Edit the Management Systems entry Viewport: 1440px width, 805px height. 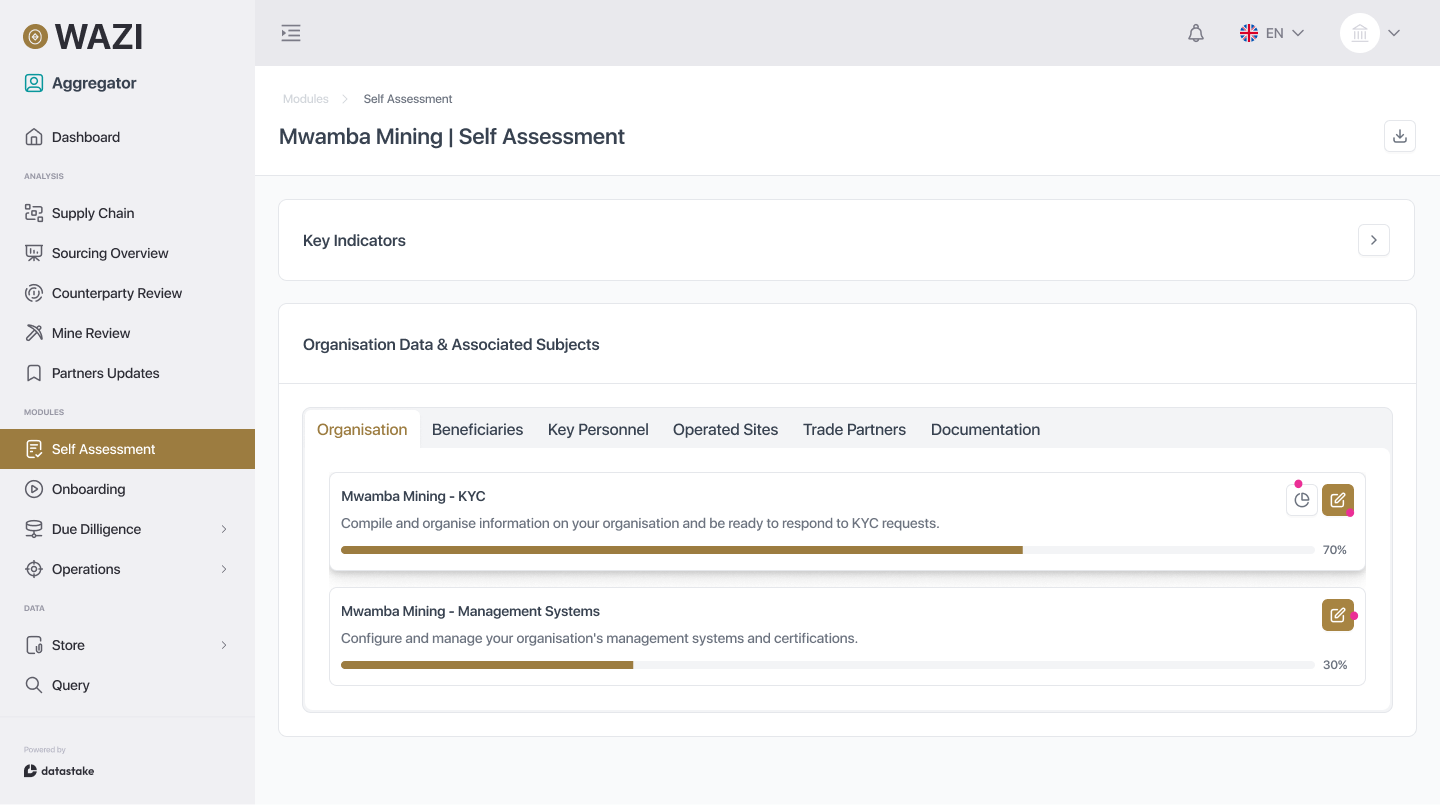point(1338,615)
